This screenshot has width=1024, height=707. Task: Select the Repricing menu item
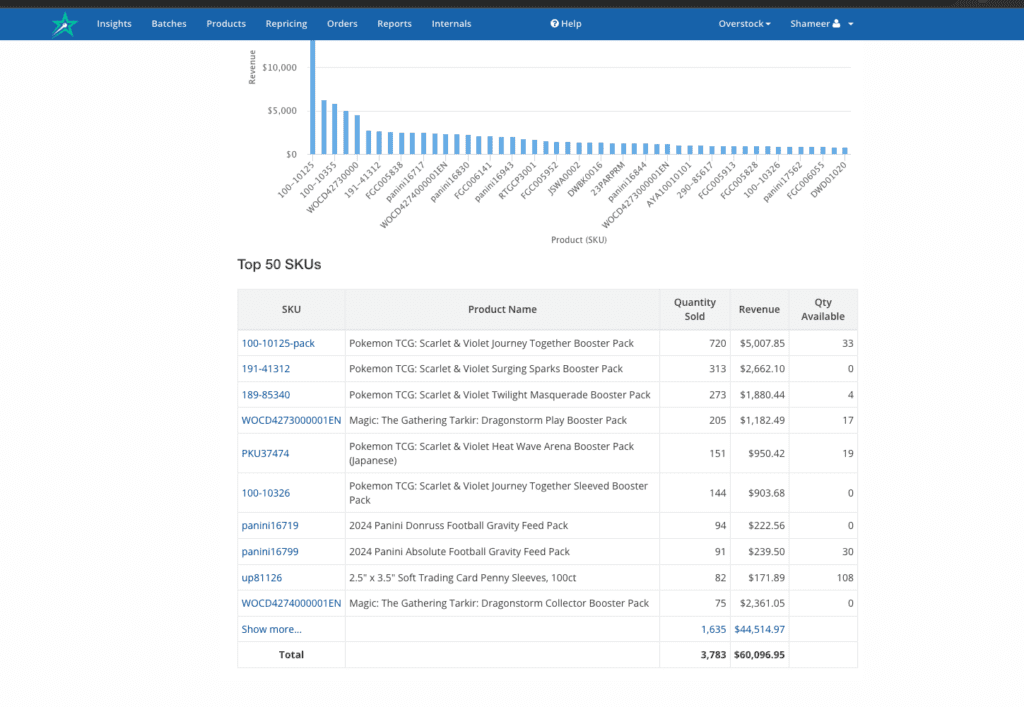286,24
